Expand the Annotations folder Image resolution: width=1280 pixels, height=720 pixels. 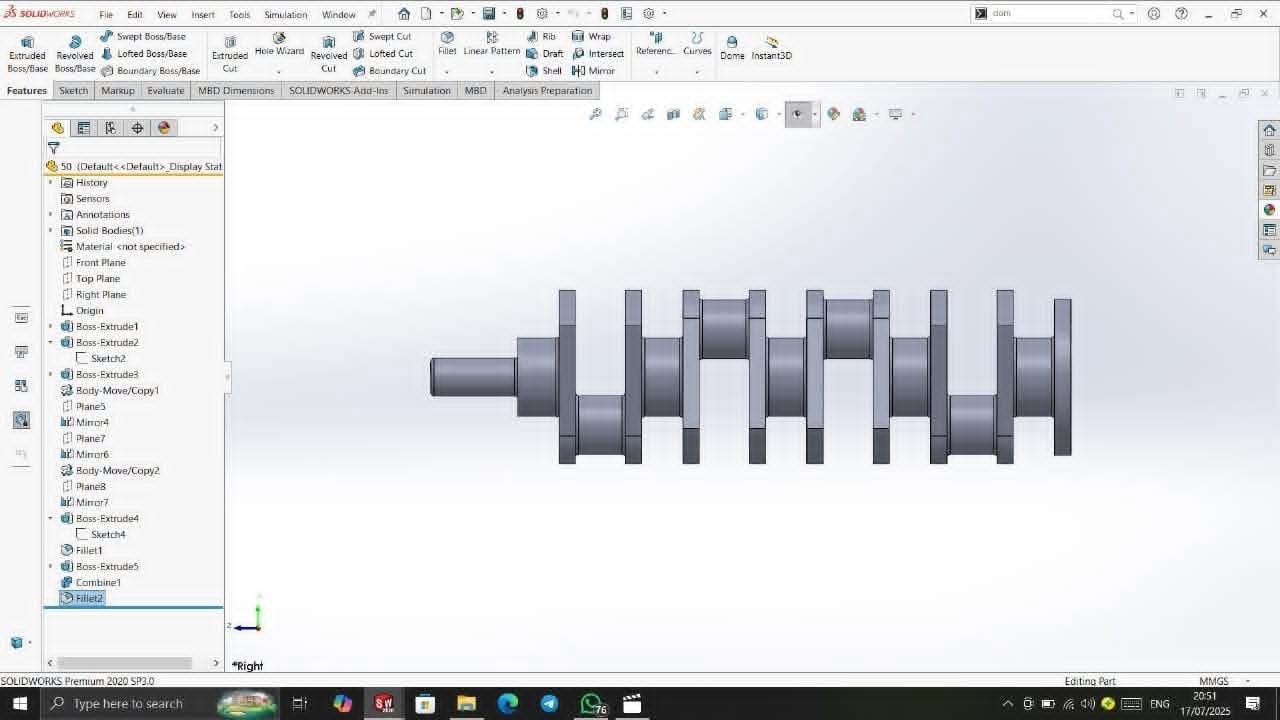(x=51, y=214)
